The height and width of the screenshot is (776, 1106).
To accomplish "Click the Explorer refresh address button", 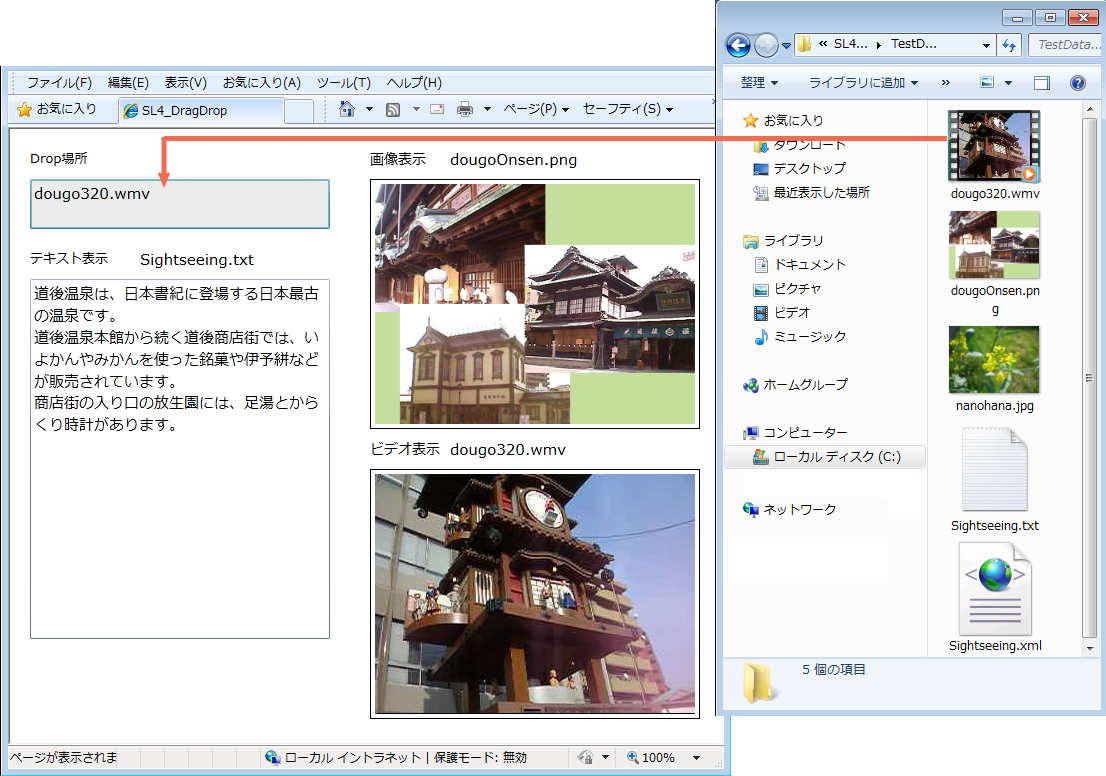I will pyautogui.click(x=1009, y=45).
